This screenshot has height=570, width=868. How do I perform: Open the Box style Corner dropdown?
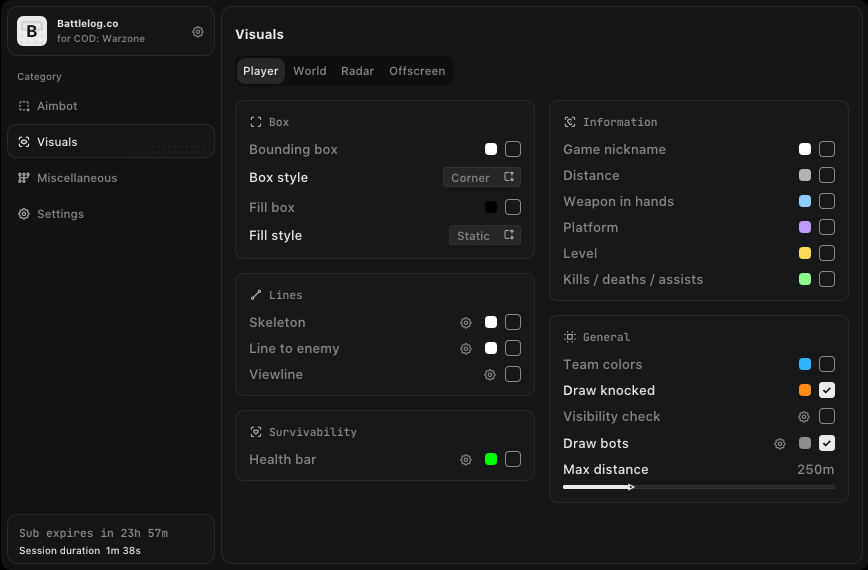click(482, 177)
